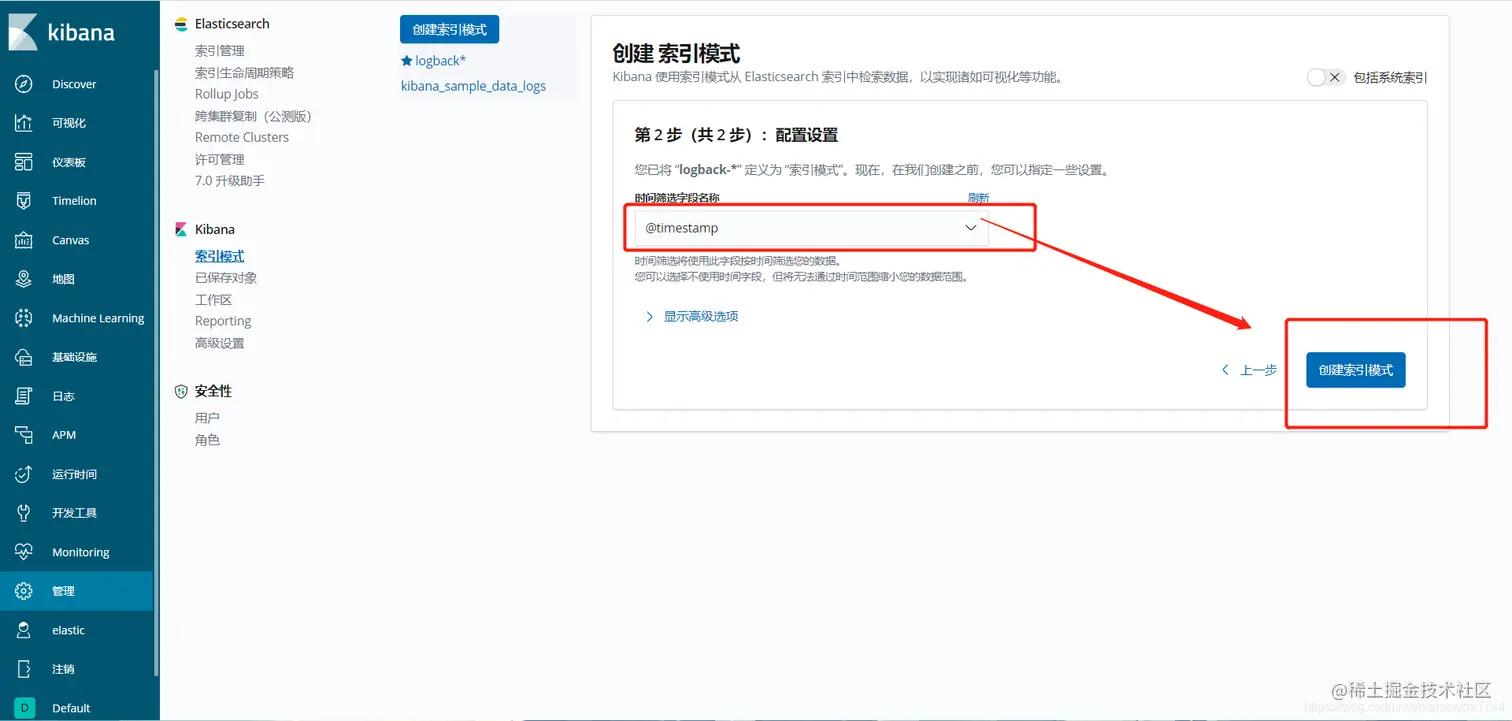Viewport: 1512px width, 721px height.
Task: Open Advanced Settings (高级设置)
Action: tap(220, 343)
